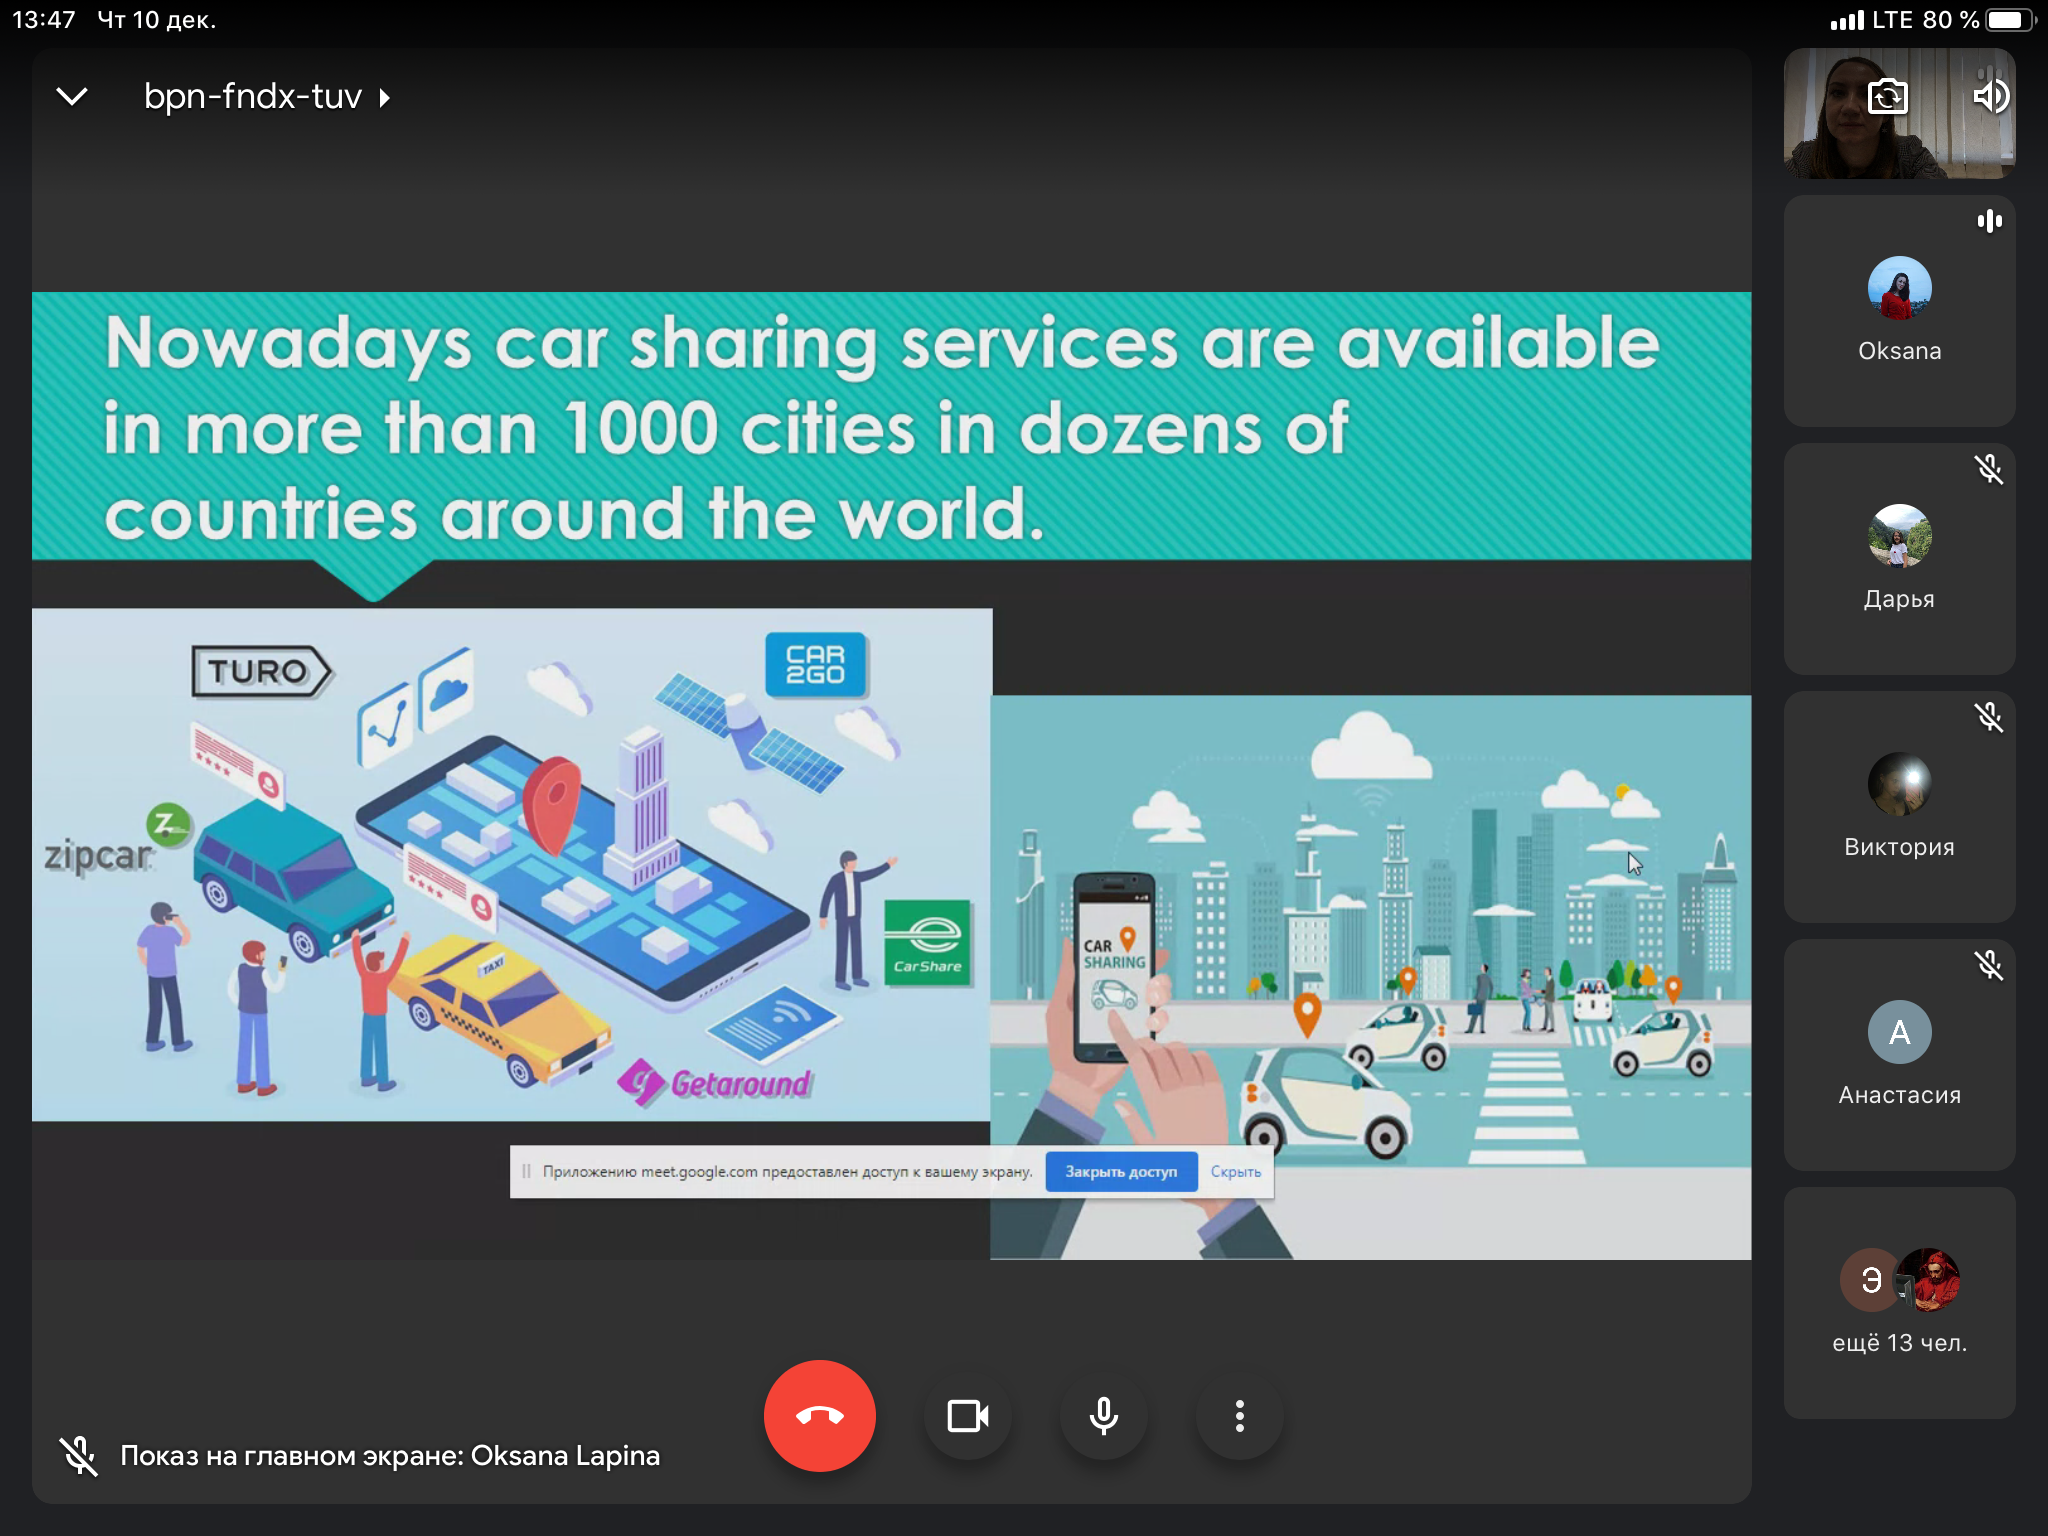Tap Виктория's muted microphone icon
This screenshot has height=1536, width=2048.
[1989, 717]
